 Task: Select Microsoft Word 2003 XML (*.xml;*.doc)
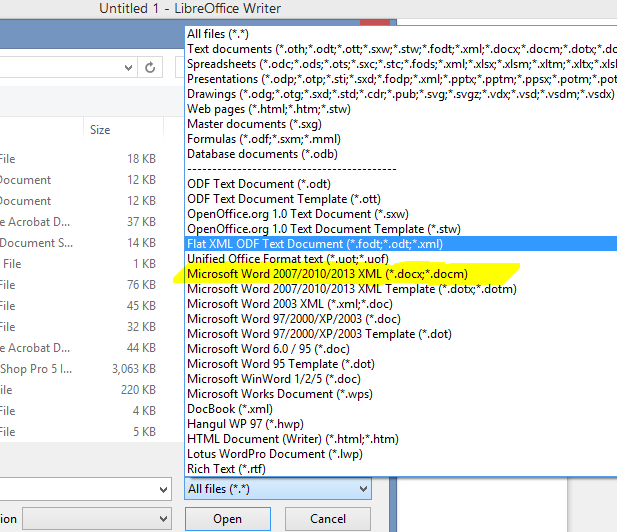tap(401, 303)
